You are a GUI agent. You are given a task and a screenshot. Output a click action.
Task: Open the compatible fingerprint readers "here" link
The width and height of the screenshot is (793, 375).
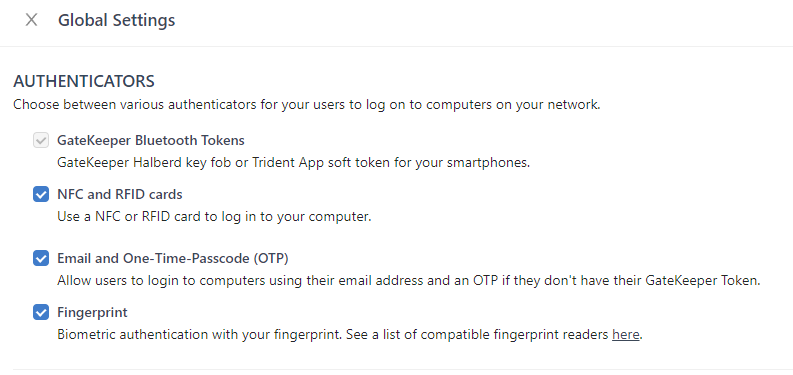coord(626,335)
